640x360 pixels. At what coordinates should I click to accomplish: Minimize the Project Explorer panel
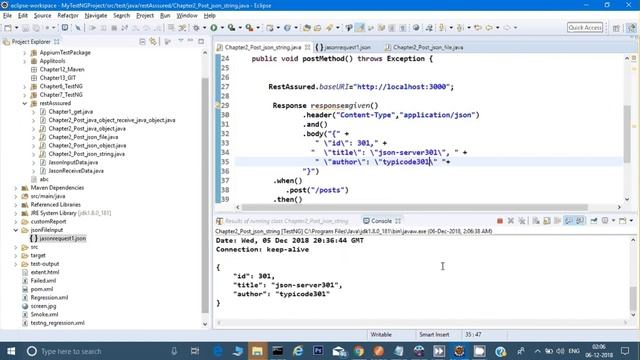click(x=191, y=41)
